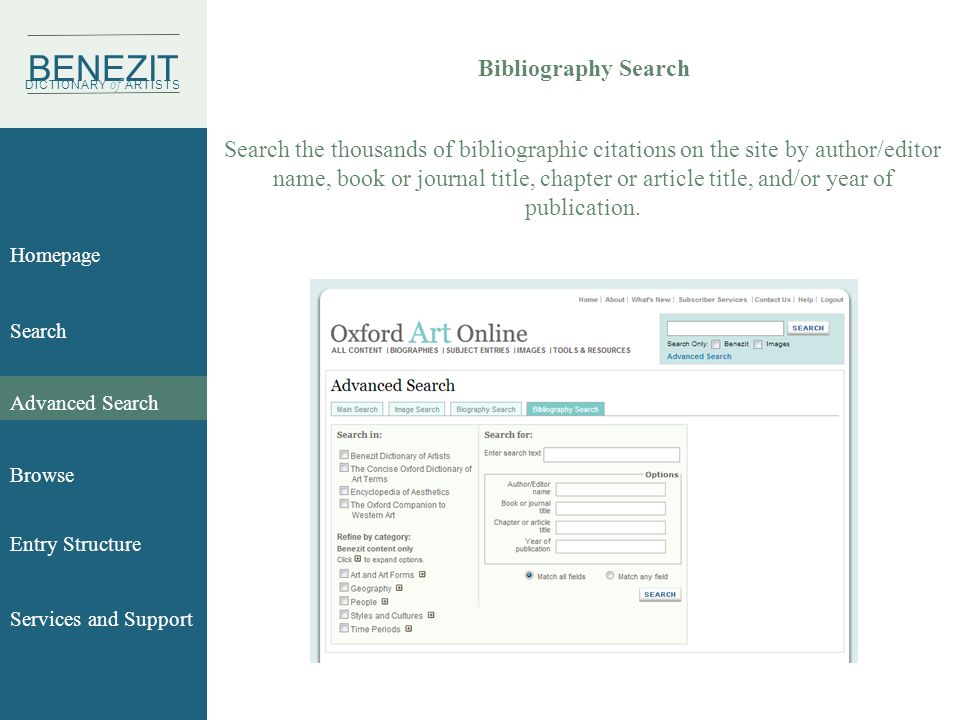
Task: Tick the Search Only Benezit checkbox
Action: [716, 344]
